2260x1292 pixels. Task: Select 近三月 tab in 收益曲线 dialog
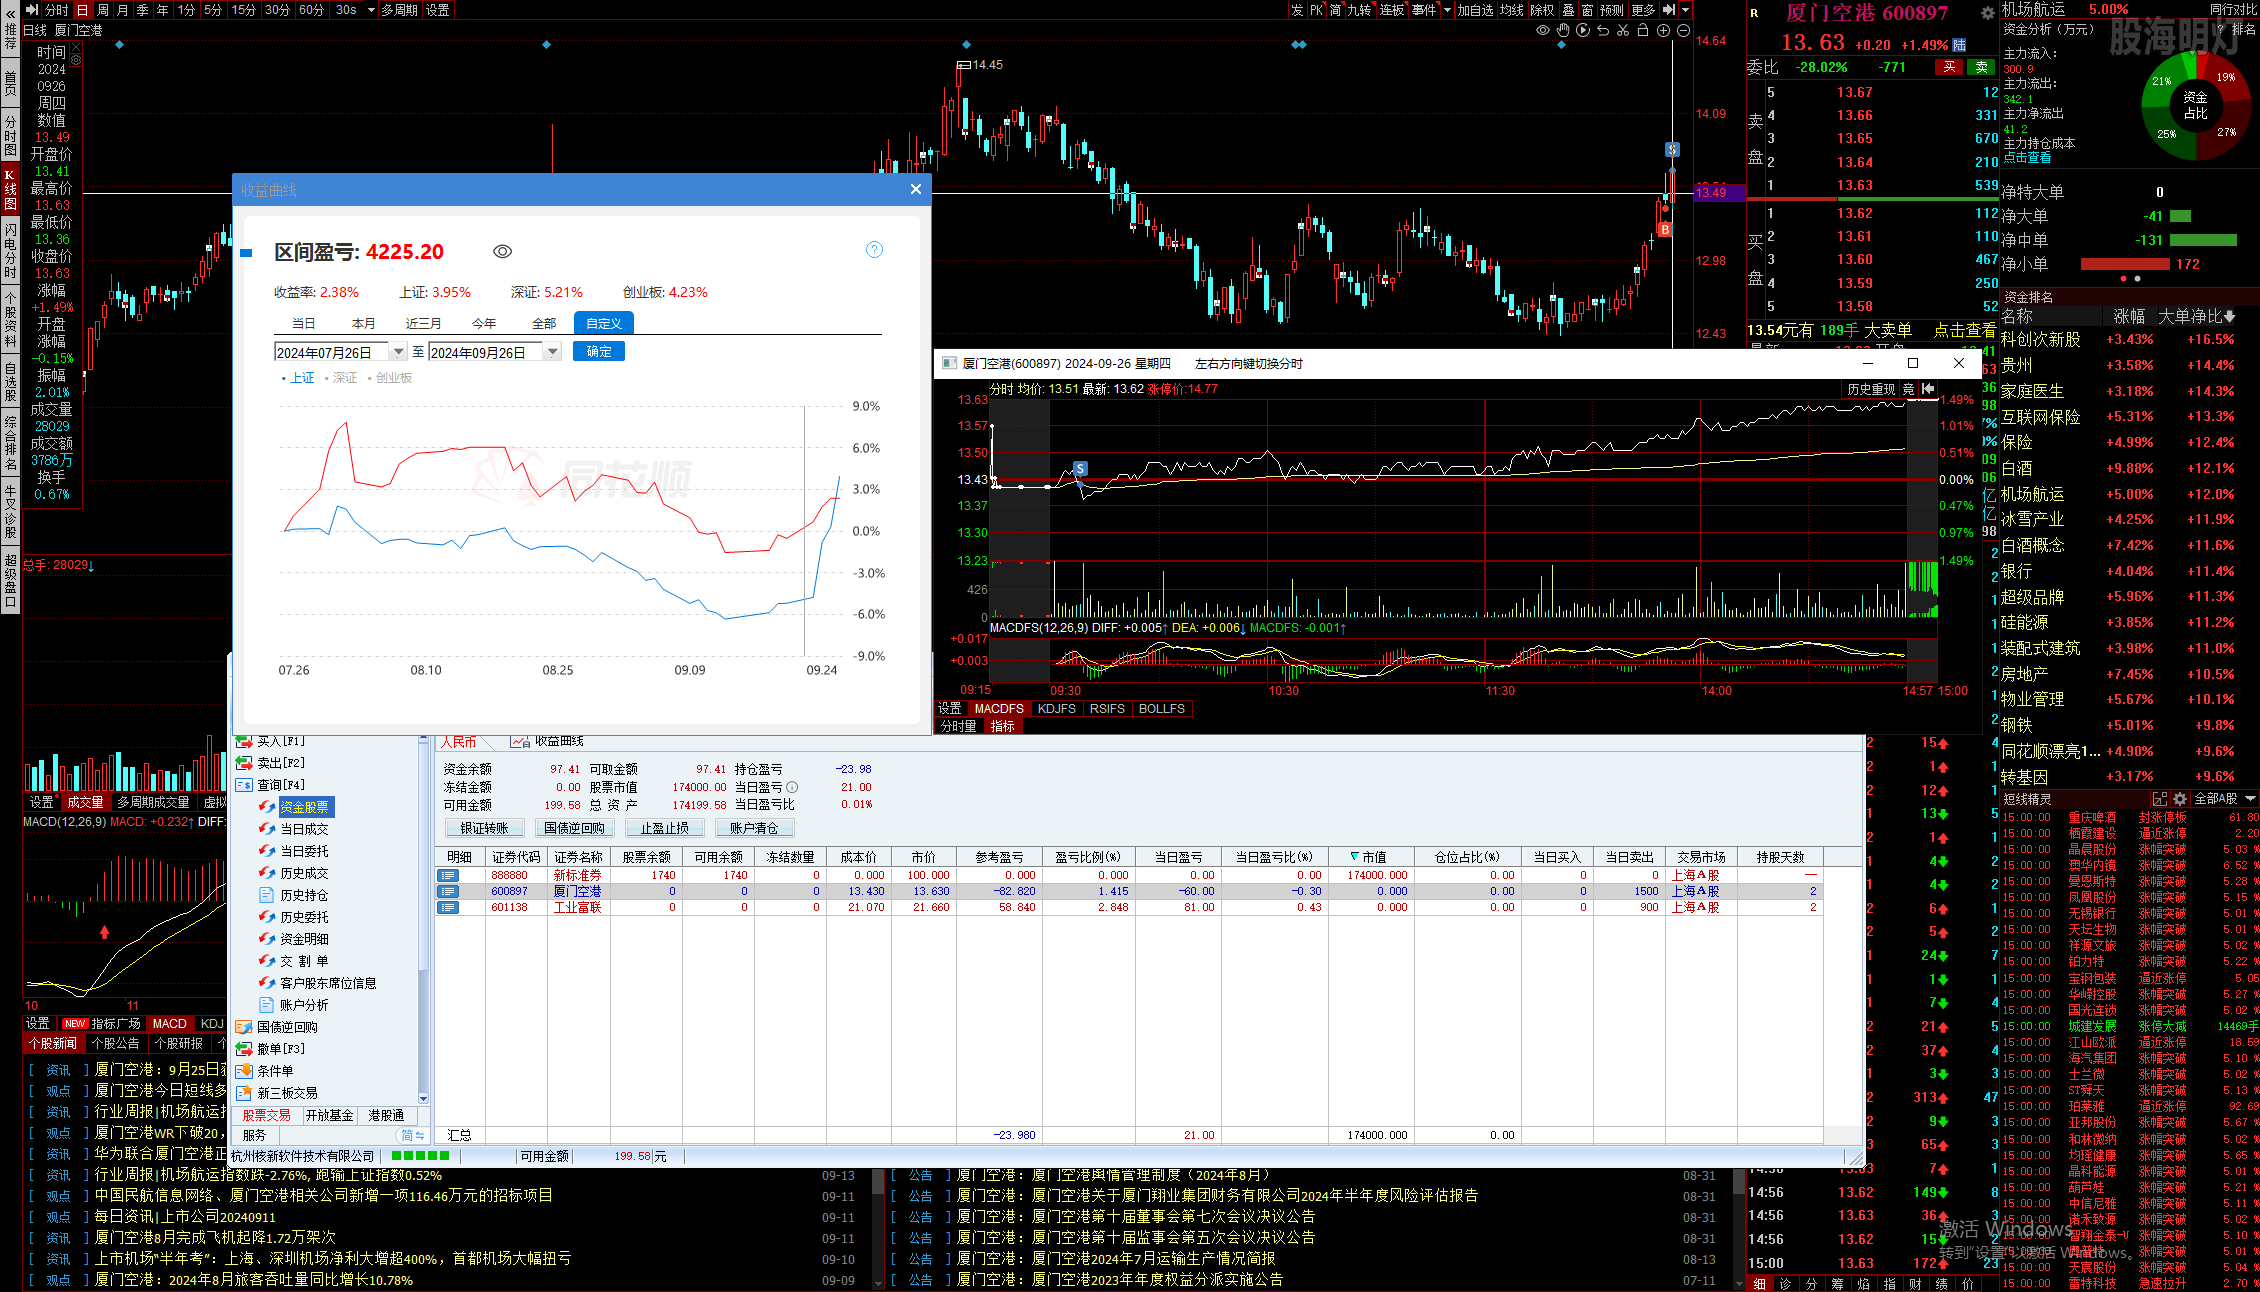pyautogui.click(x=424, y=323)
